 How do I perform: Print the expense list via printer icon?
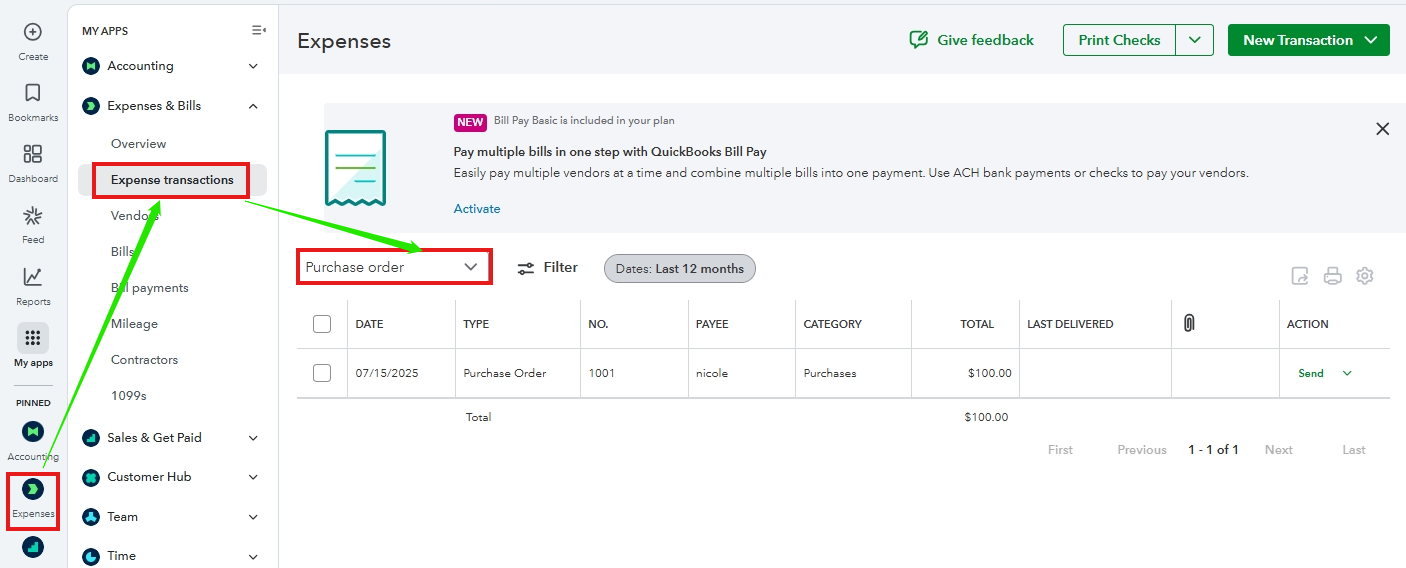coord(1332,276)
